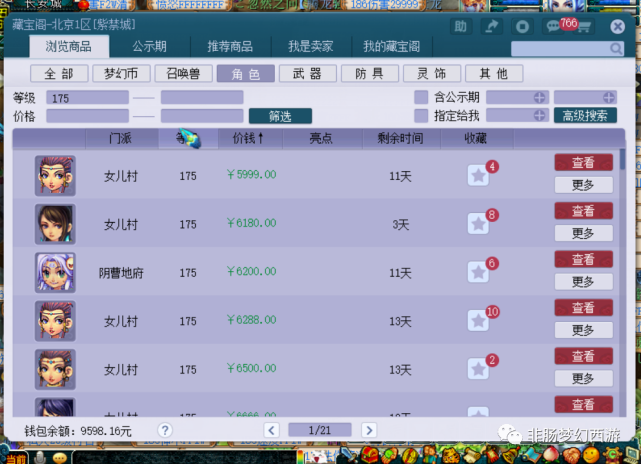This screenshot has height=464, width=641.
Task: Select the 防具 category
Action: [x=370, y=74]
